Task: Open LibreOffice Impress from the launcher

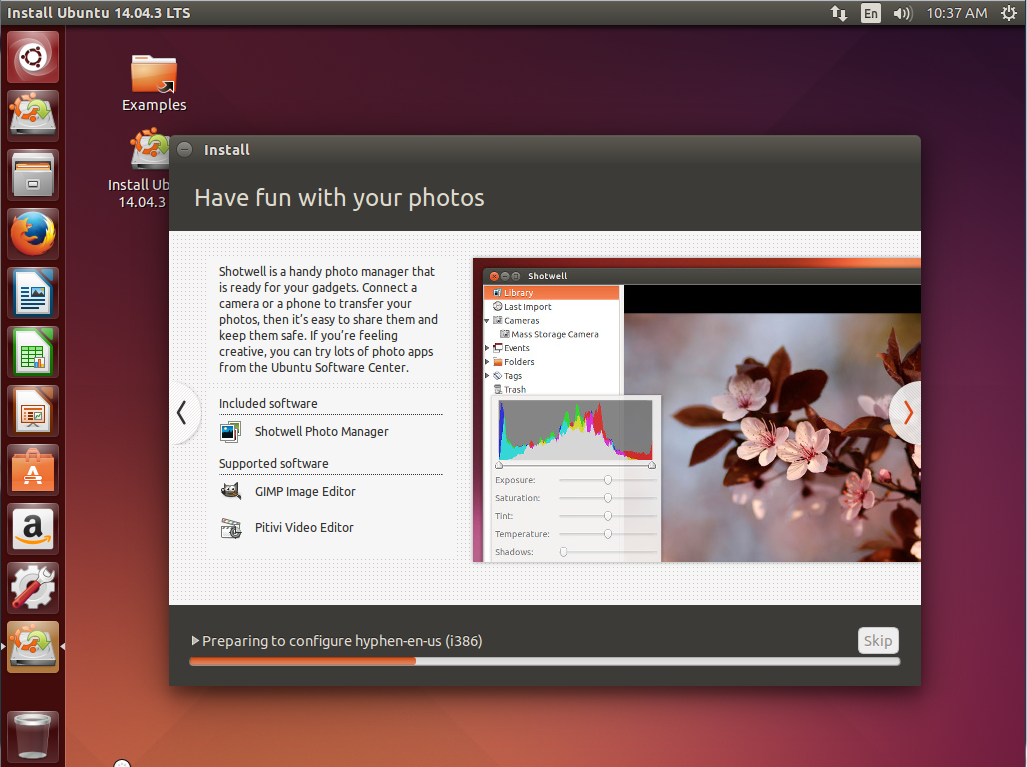Action: (33, 411)
